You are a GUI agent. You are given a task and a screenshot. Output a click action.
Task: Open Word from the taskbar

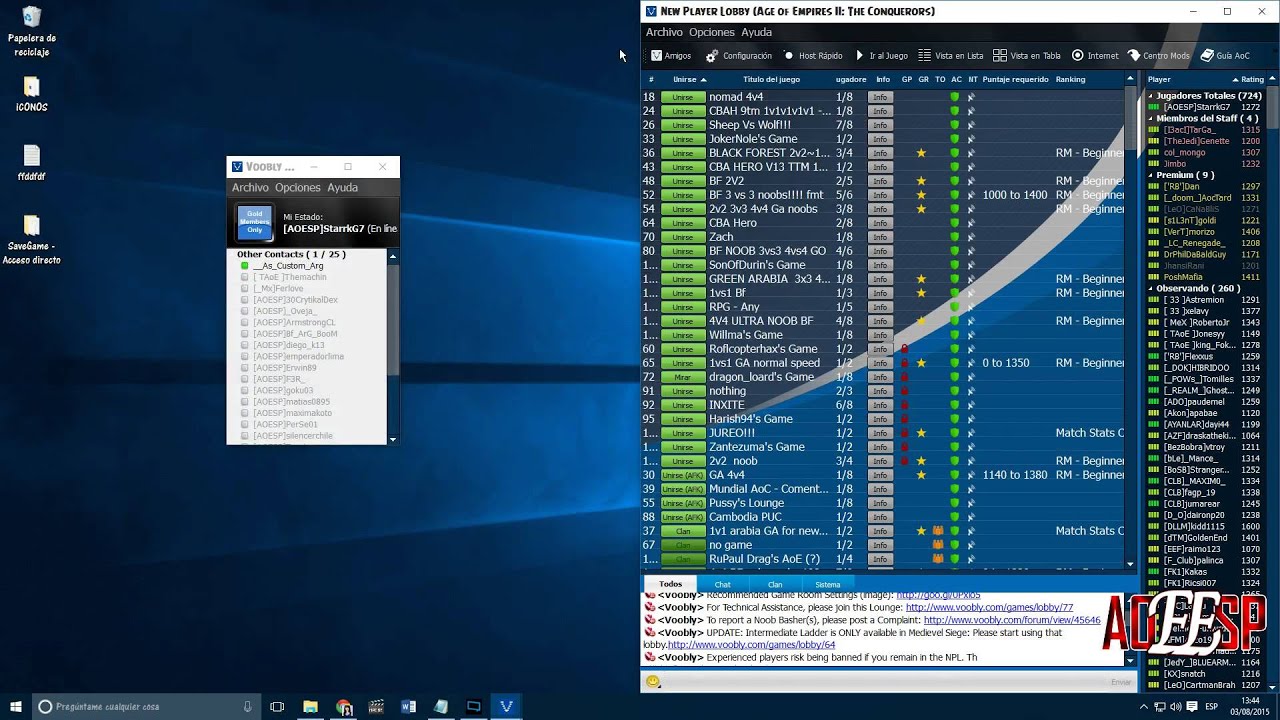[408, 706]
